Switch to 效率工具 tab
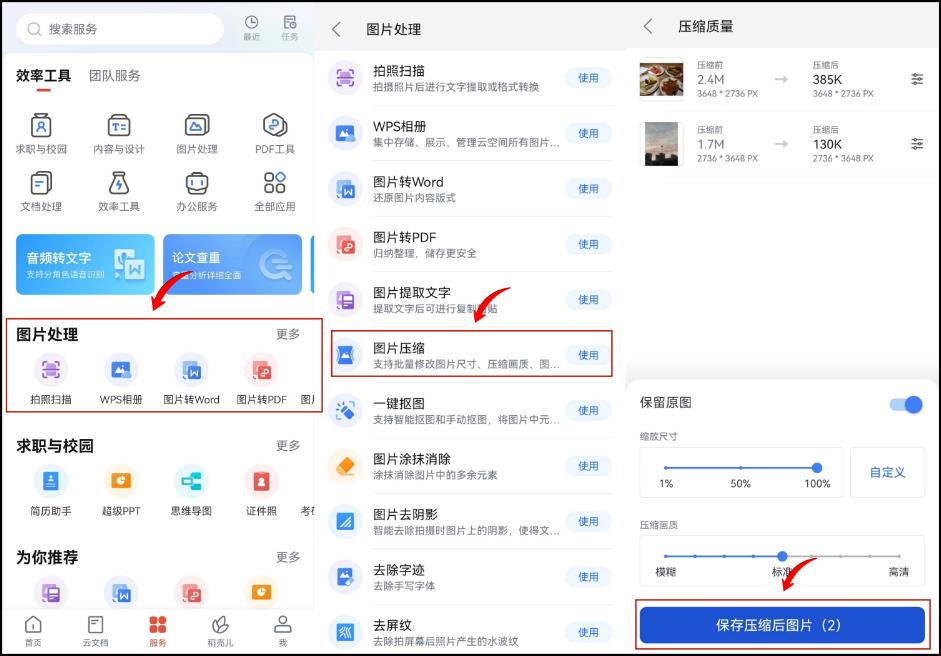The height and width of the screenshot is (656, 941). coord(43,76)
